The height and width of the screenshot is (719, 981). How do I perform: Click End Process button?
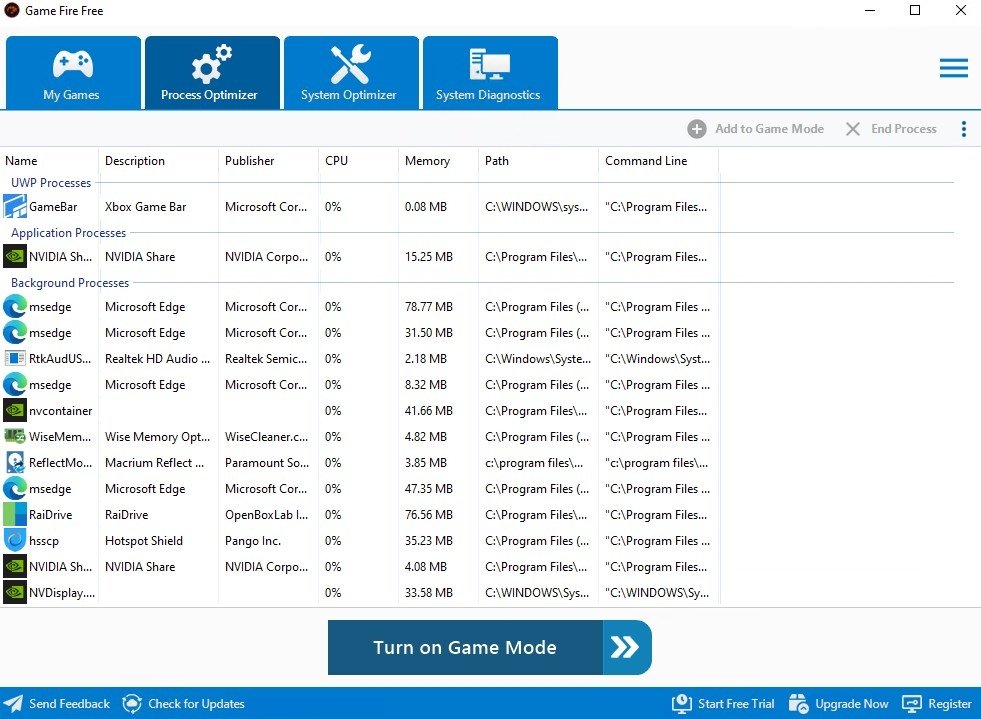891,129
